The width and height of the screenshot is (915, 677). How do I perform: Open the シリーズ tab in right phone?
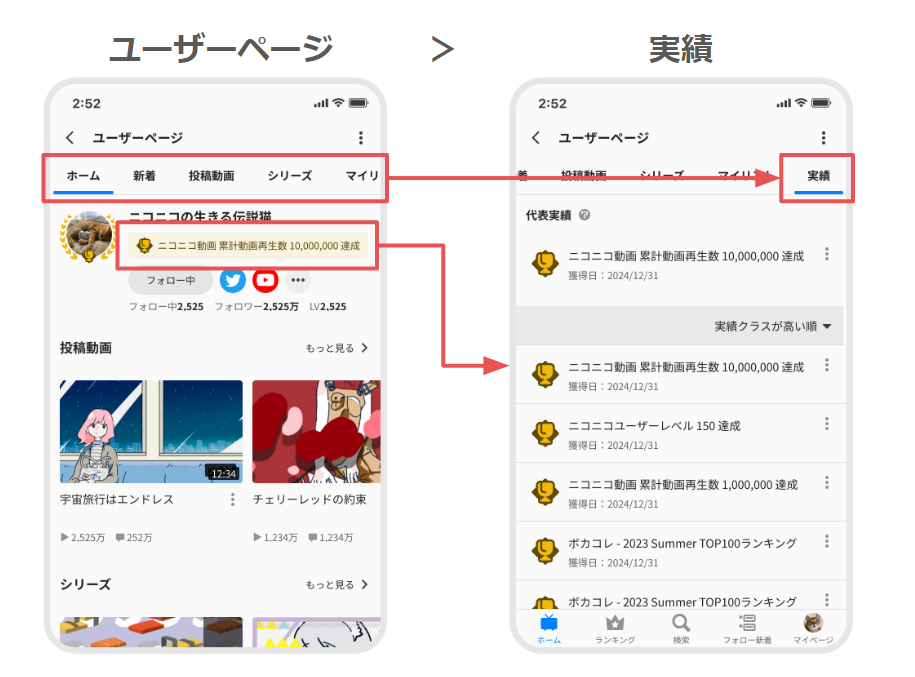pos(662,174)
